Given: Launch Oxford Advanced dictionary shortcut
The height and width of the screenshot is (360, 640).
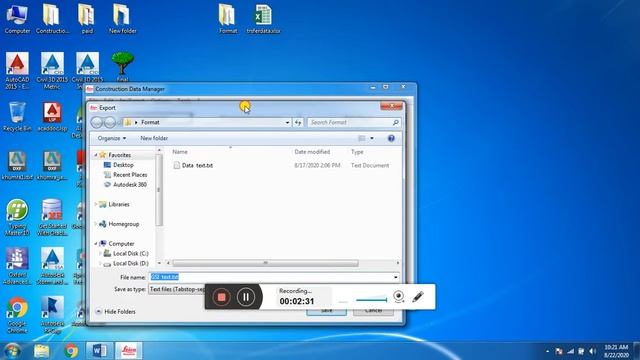Looking at the screenshot, I should tap(17, 266).
